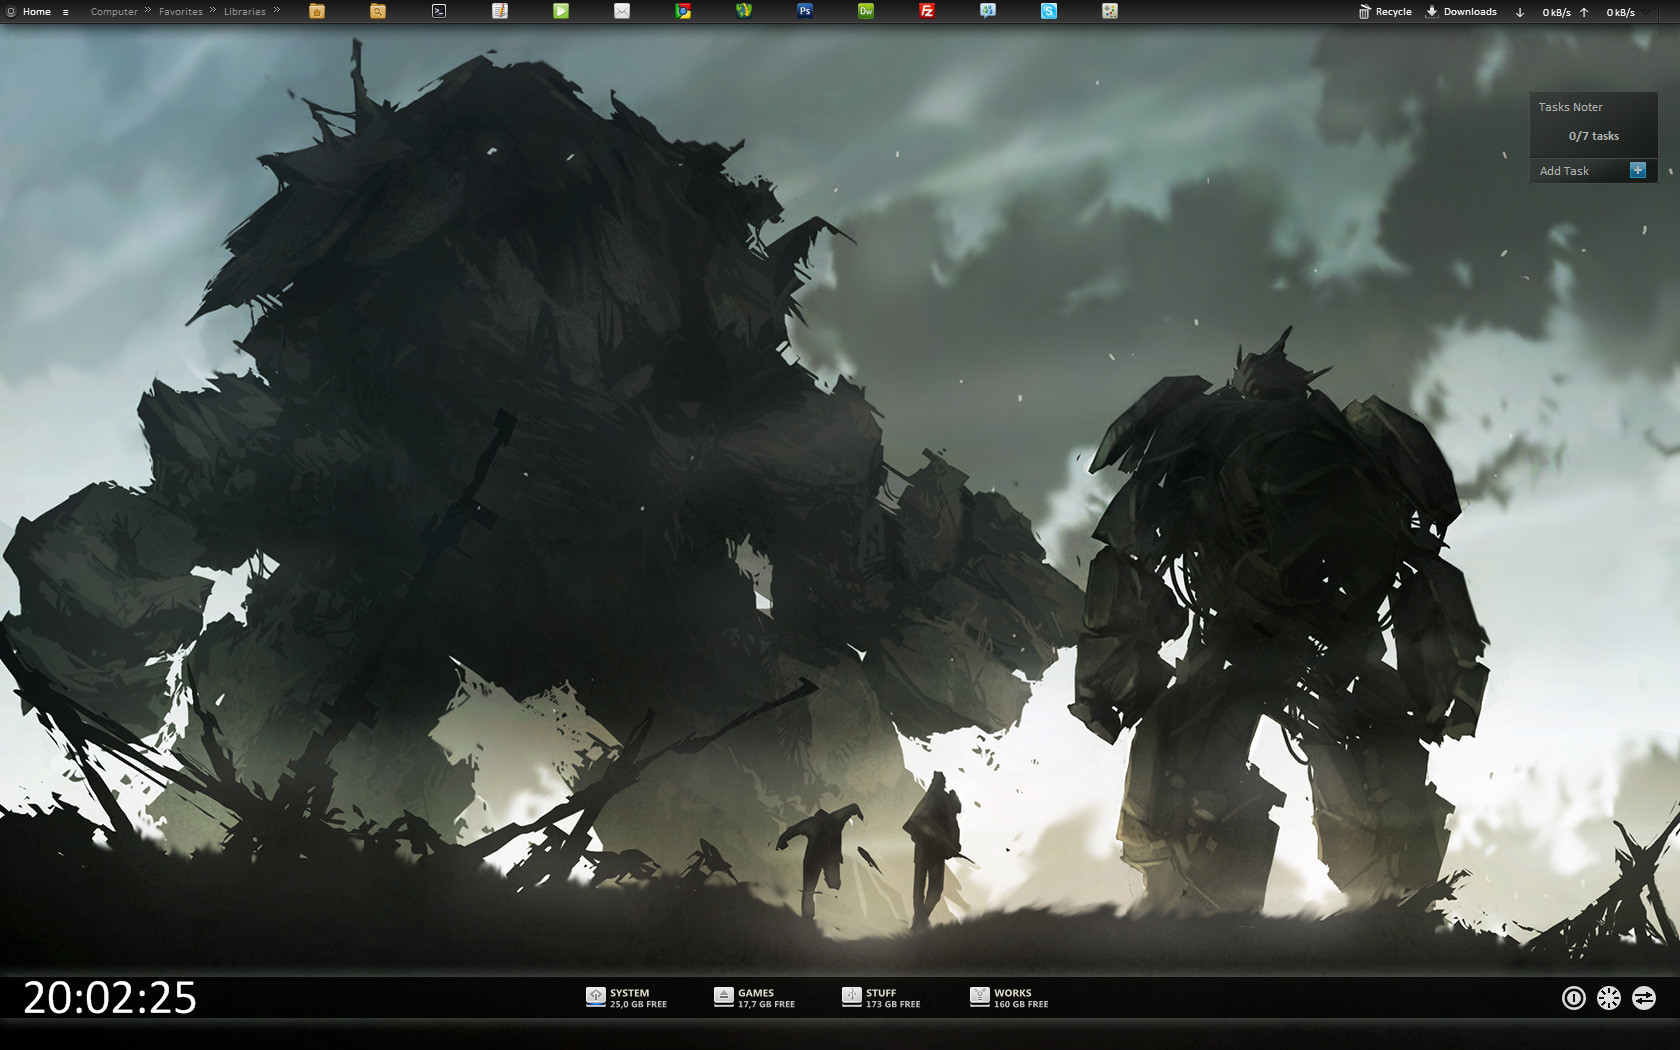
Task: Launch the last launcher icon after Skype
Action: (1110, 11)
